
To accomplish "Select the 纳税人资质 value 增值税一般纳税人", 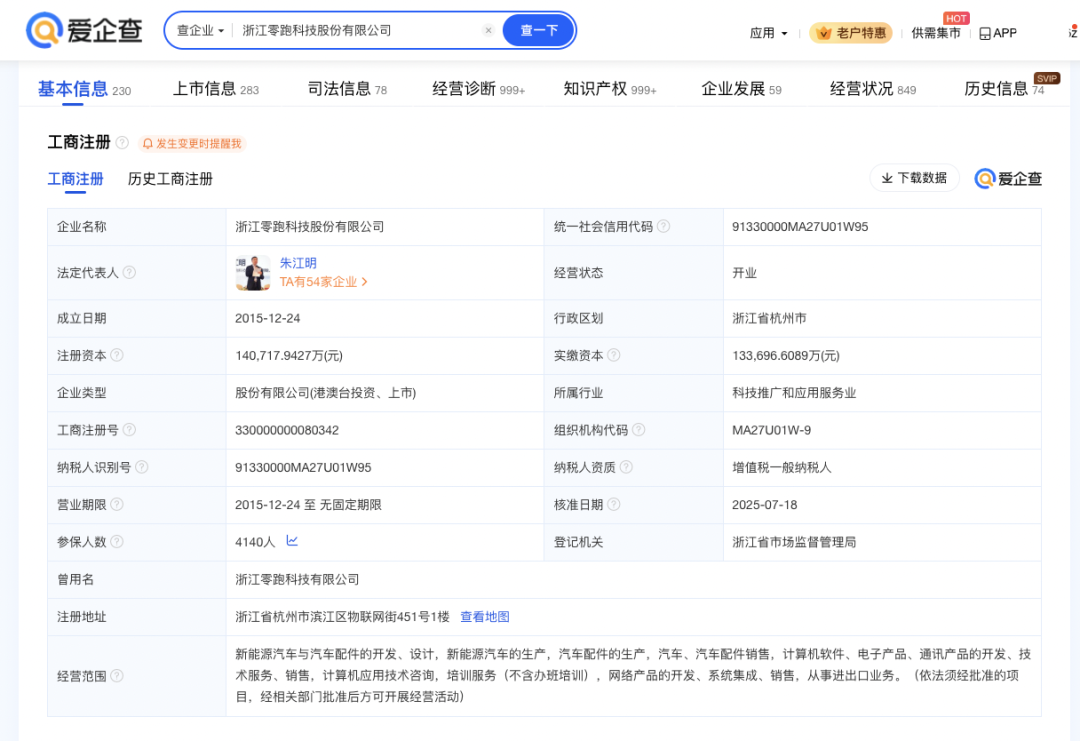I will pos(782,468).
